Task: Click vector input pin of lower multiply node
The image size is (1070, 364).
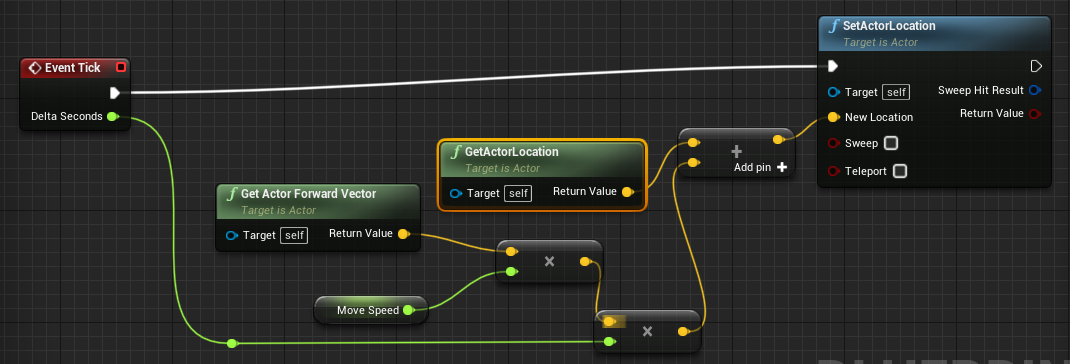Action: pos(609,322)
